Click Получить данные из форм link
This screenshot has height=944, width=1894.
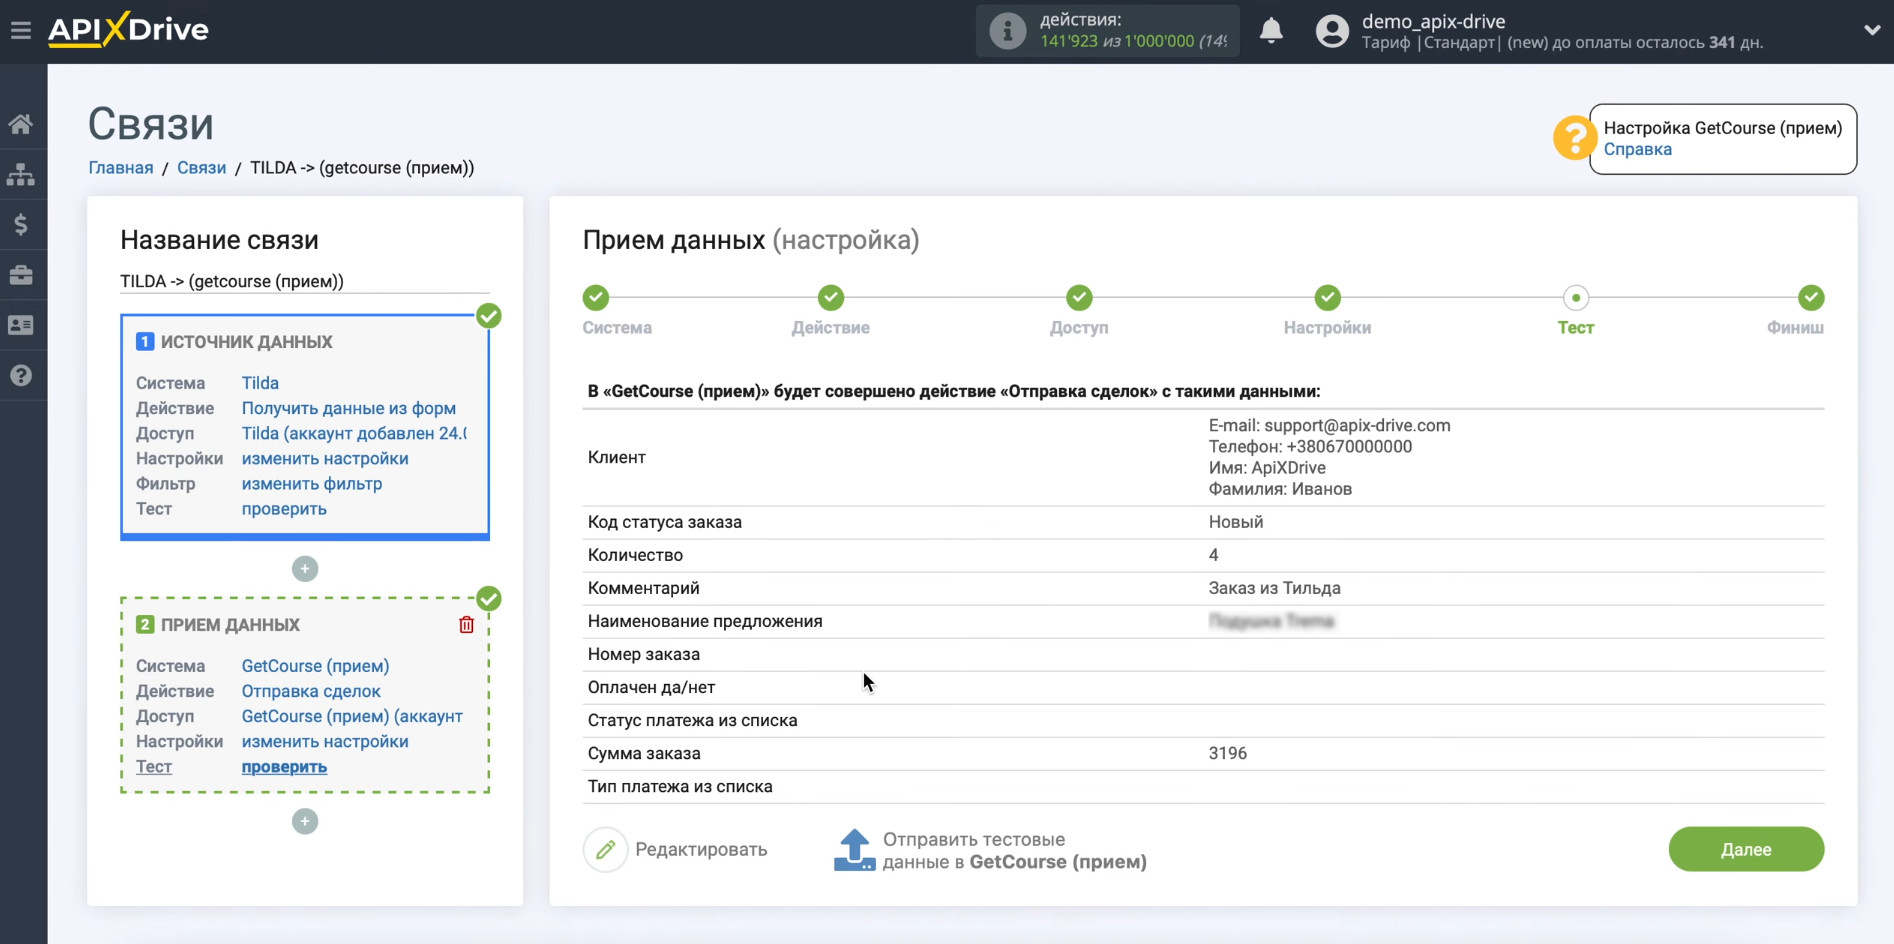coord(348,408)
